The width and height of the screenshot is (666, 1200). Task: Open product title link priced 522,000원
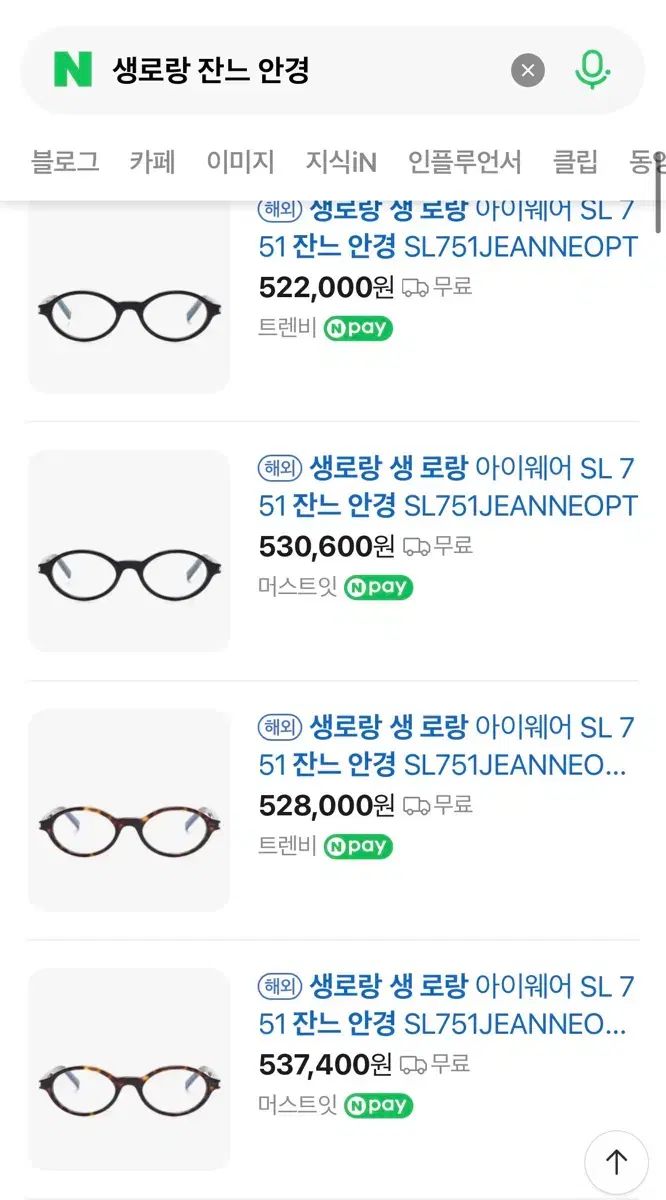447,229
